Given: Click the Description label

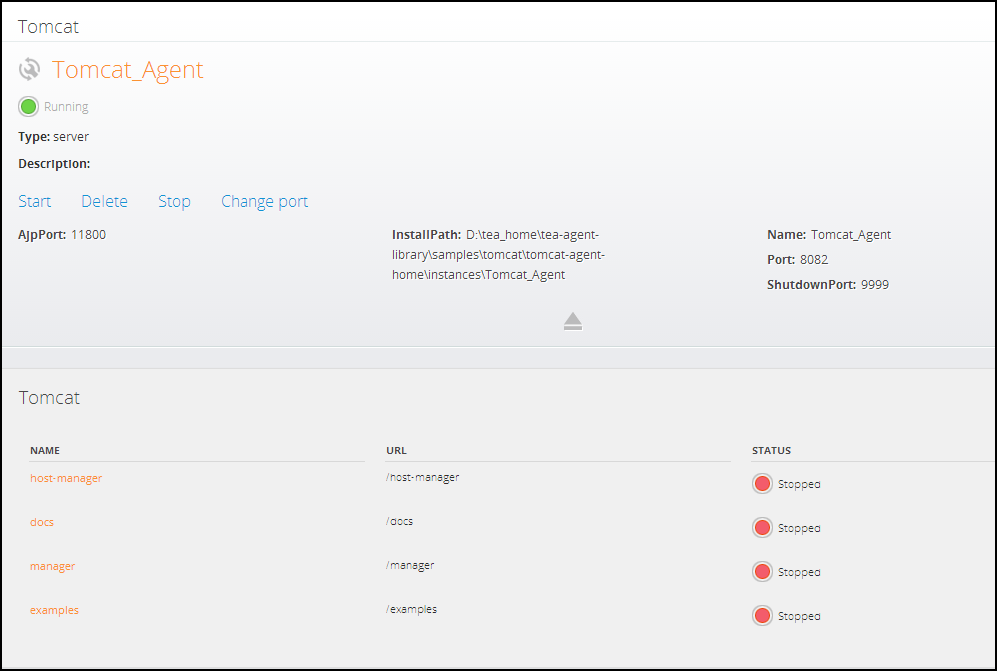Looking at the screenshot, I should pos(54,163).
